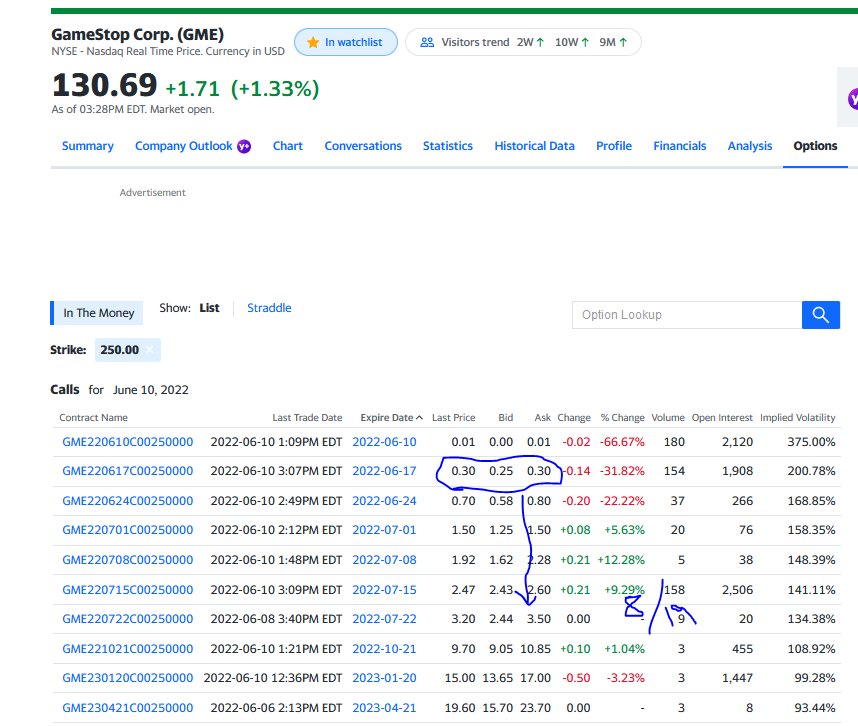
Task: Open contract GME220610C00250000
Action: (127, 442)
